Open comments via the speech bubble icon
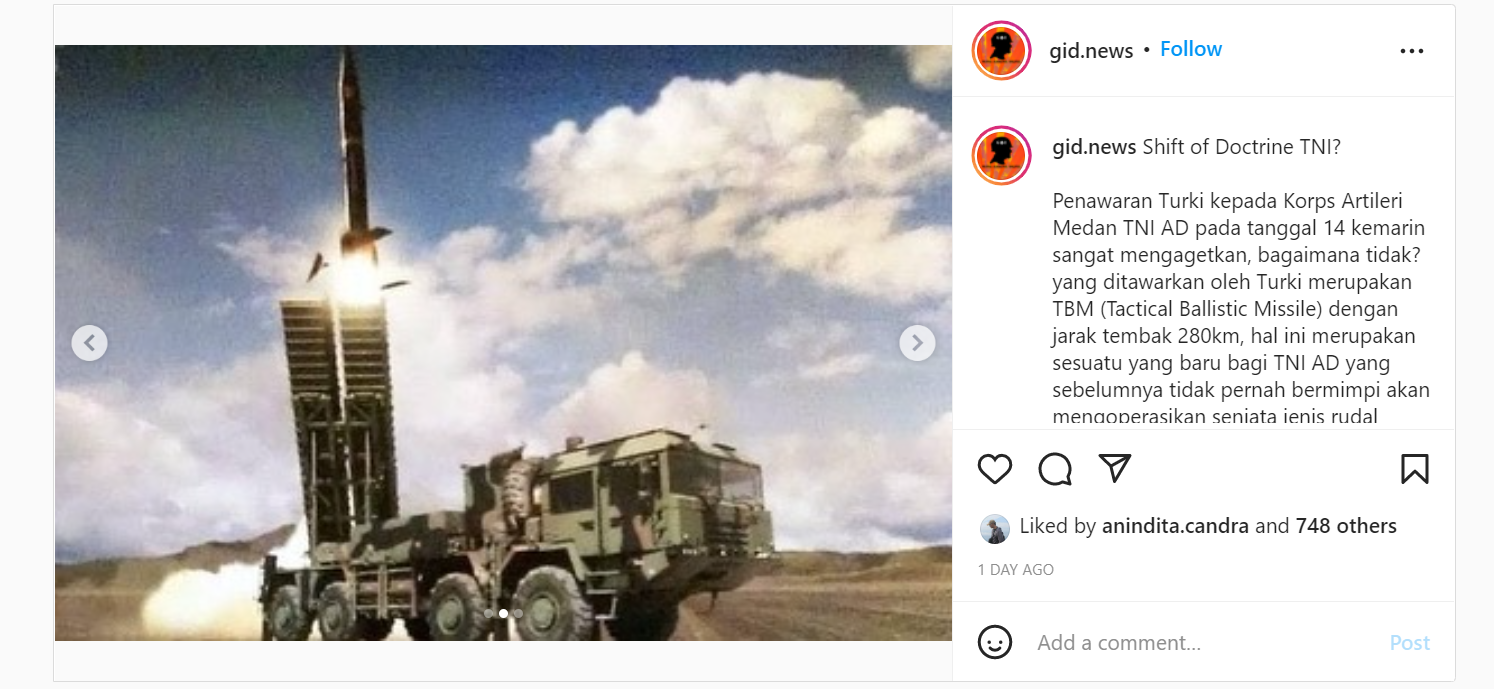 [1055, 469]
